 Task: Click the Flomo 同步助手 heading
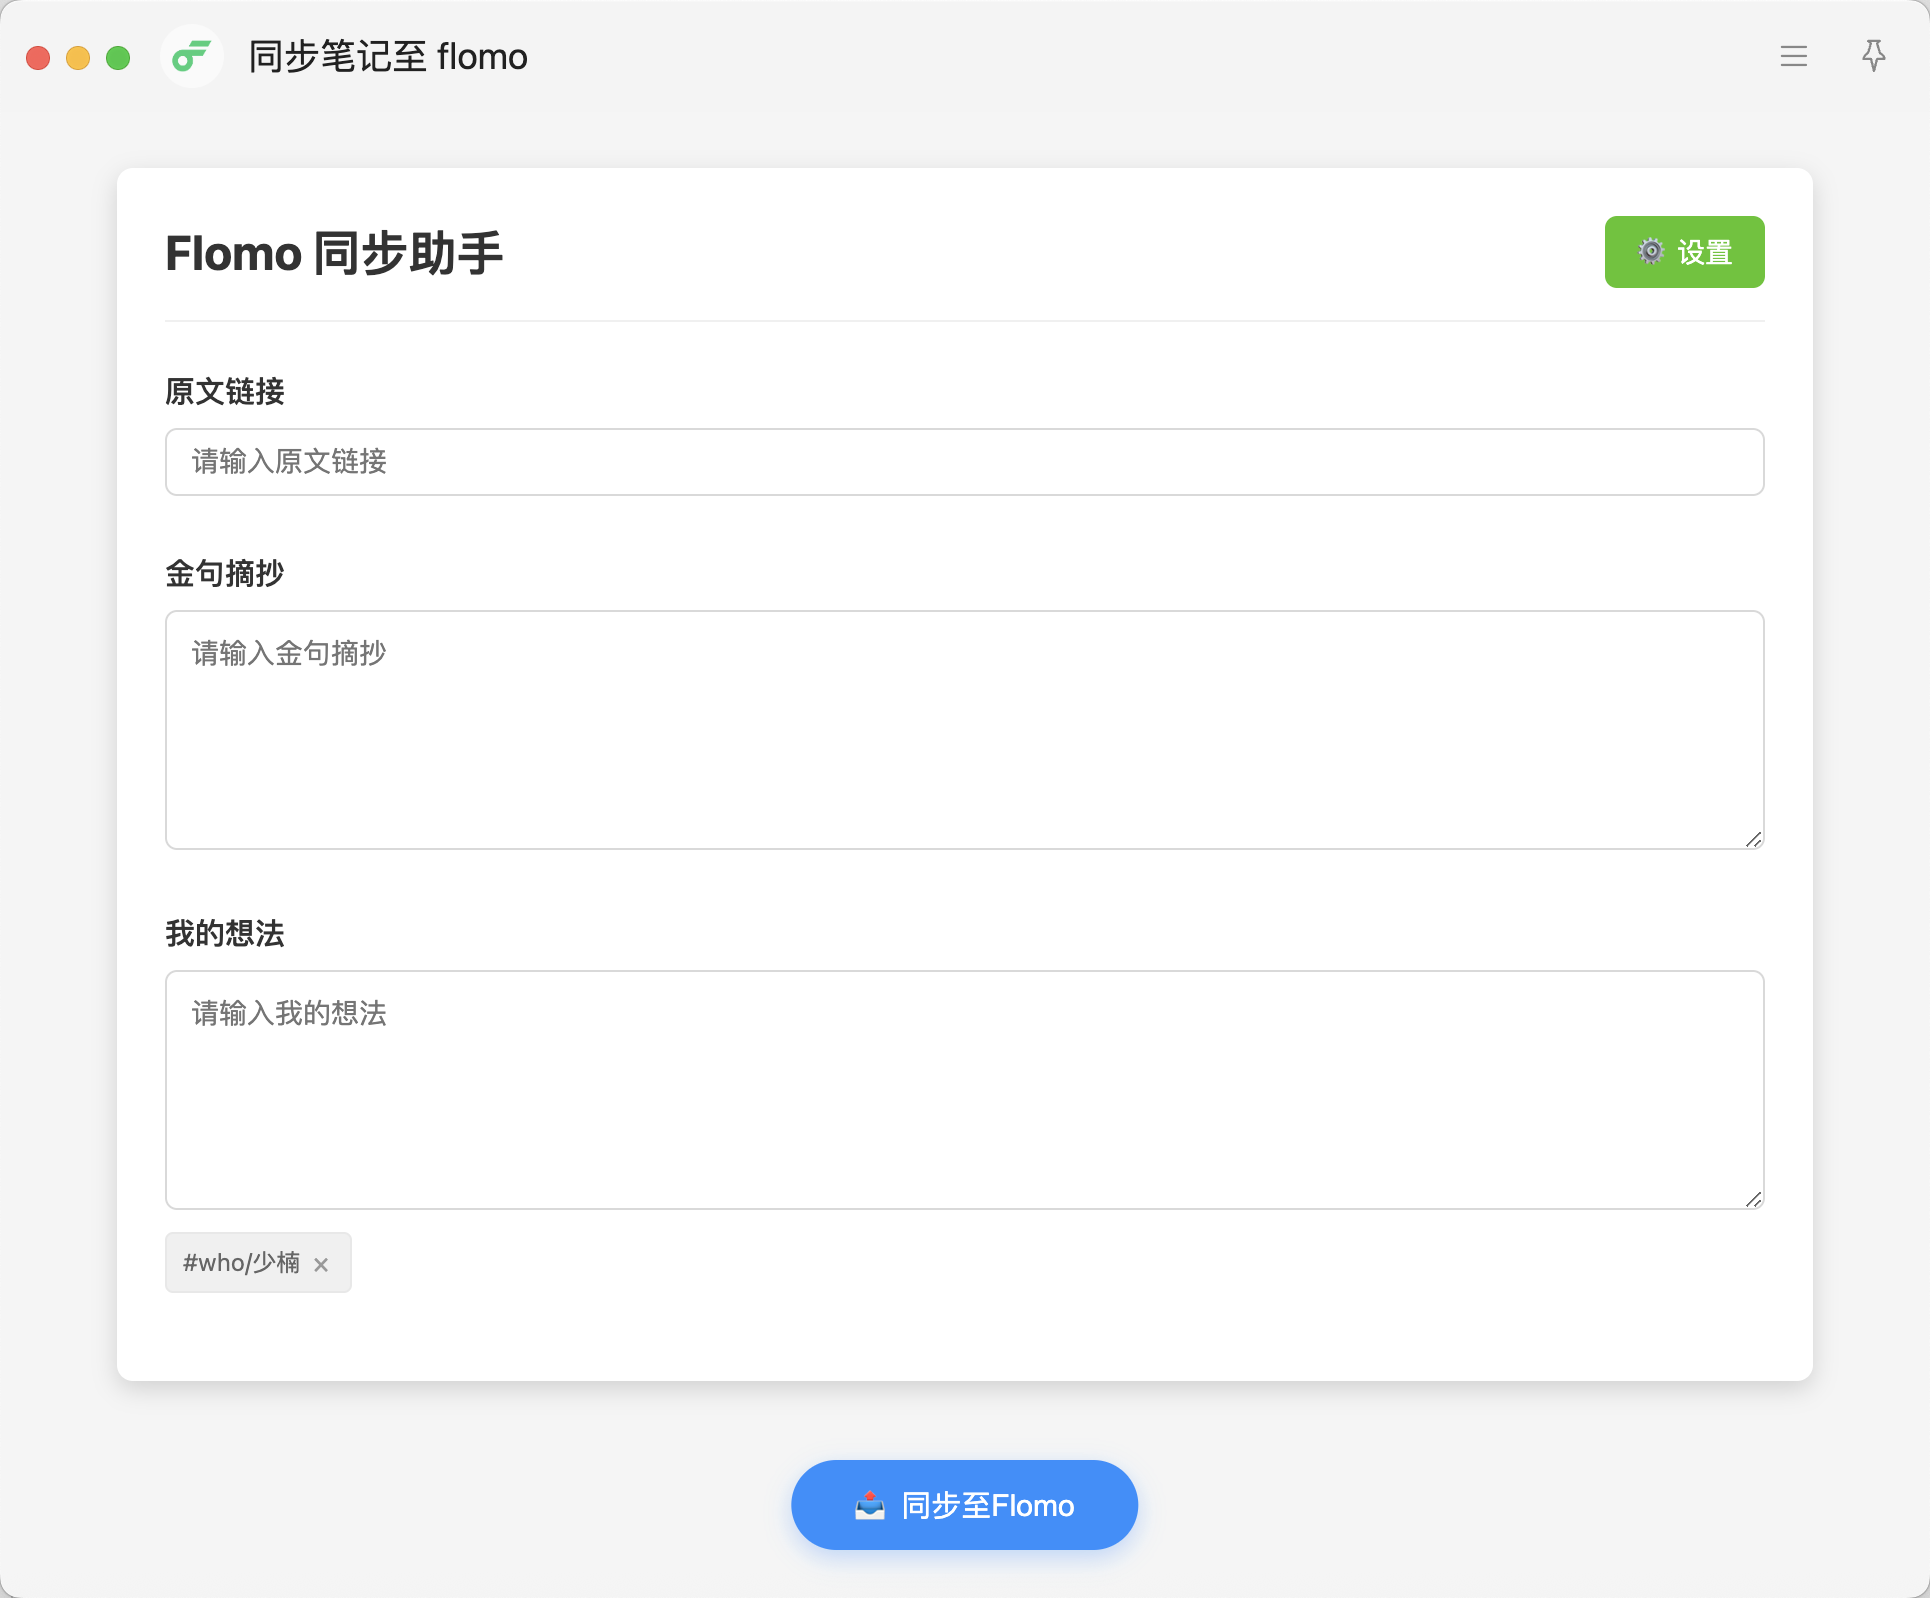pos(334,253)
